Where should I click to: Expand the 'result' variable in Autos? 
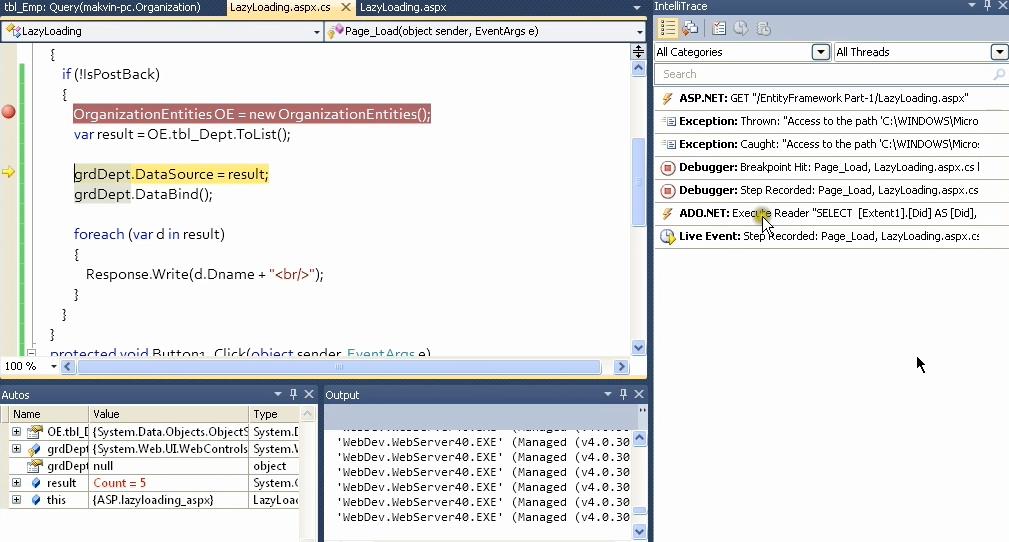pos(16,483)
